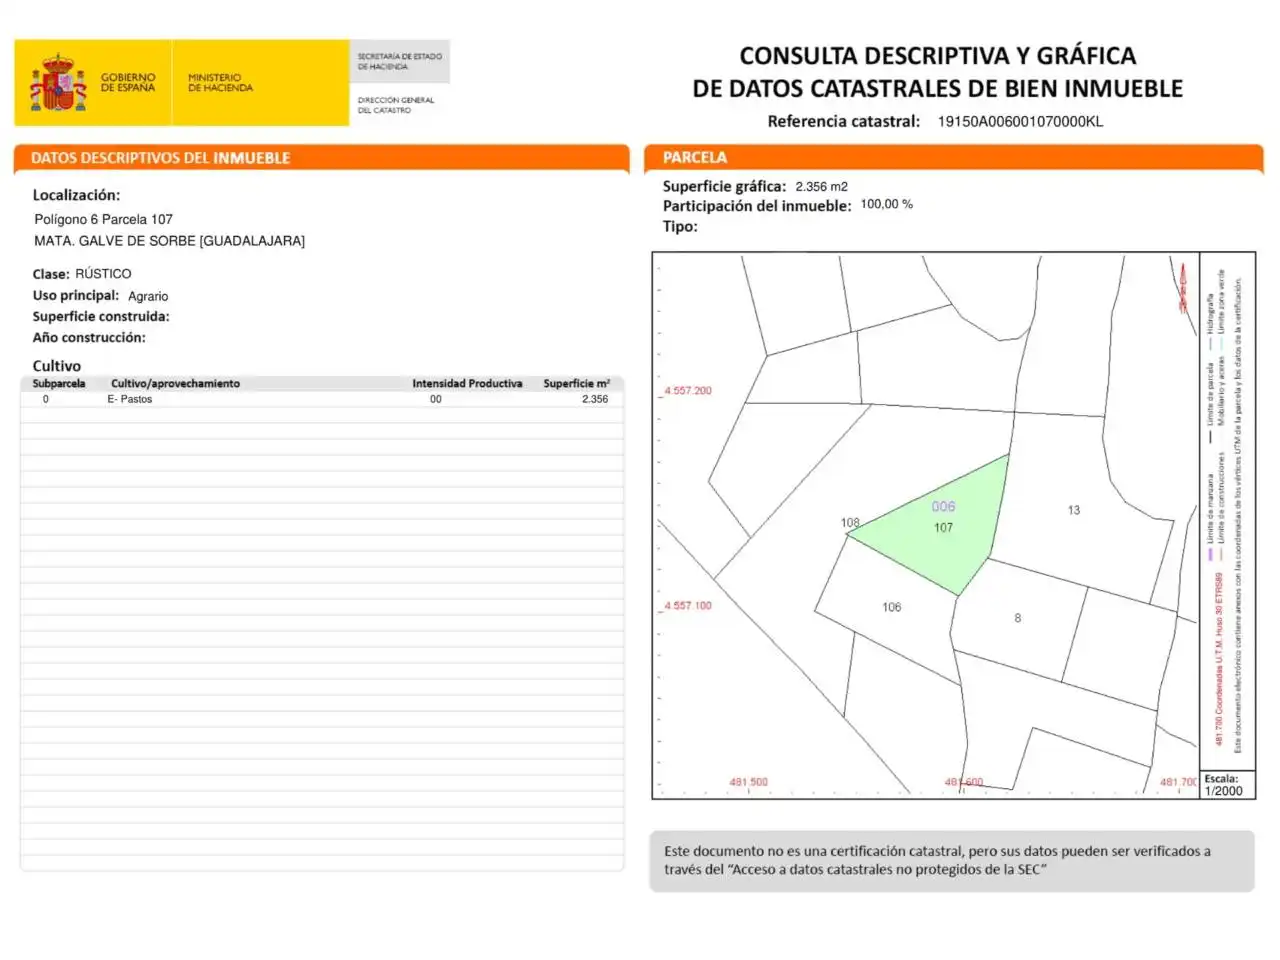Click 'MATA. GALVE DE SORBE [GUADALAJARA]' address line

pos(169,241)
